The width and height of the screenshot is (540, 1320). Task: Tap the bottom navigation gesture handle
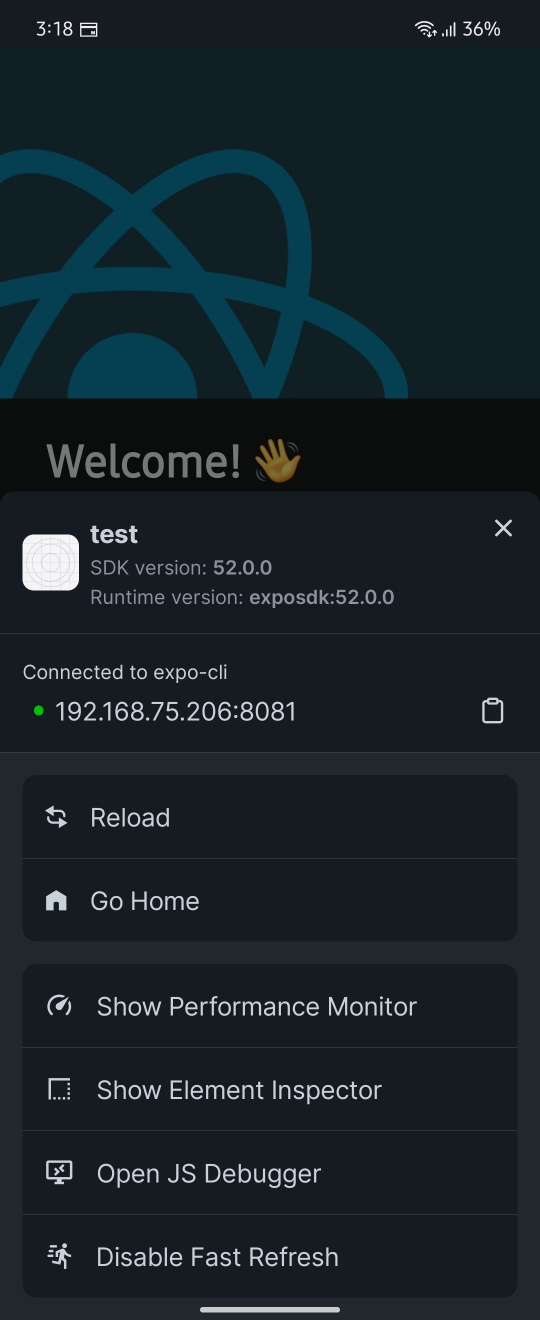(x=270, y=1309)
